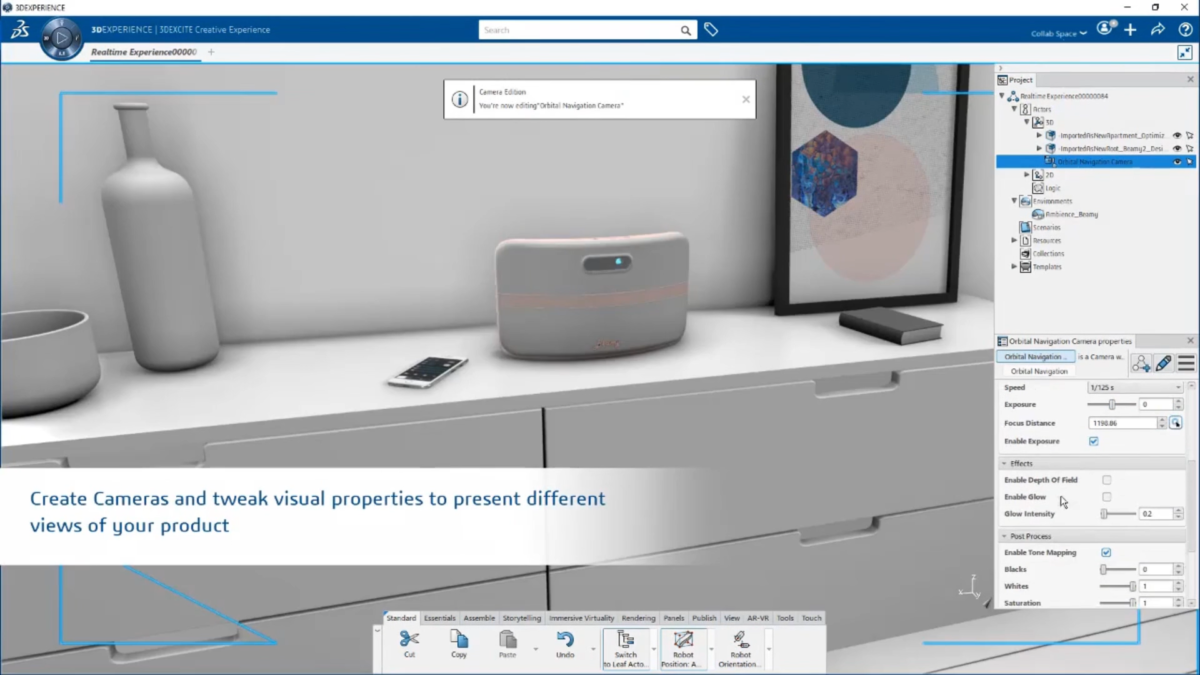Expand the 2D tree node
The image size is (1200, 675).
[x=1027, y=175]
